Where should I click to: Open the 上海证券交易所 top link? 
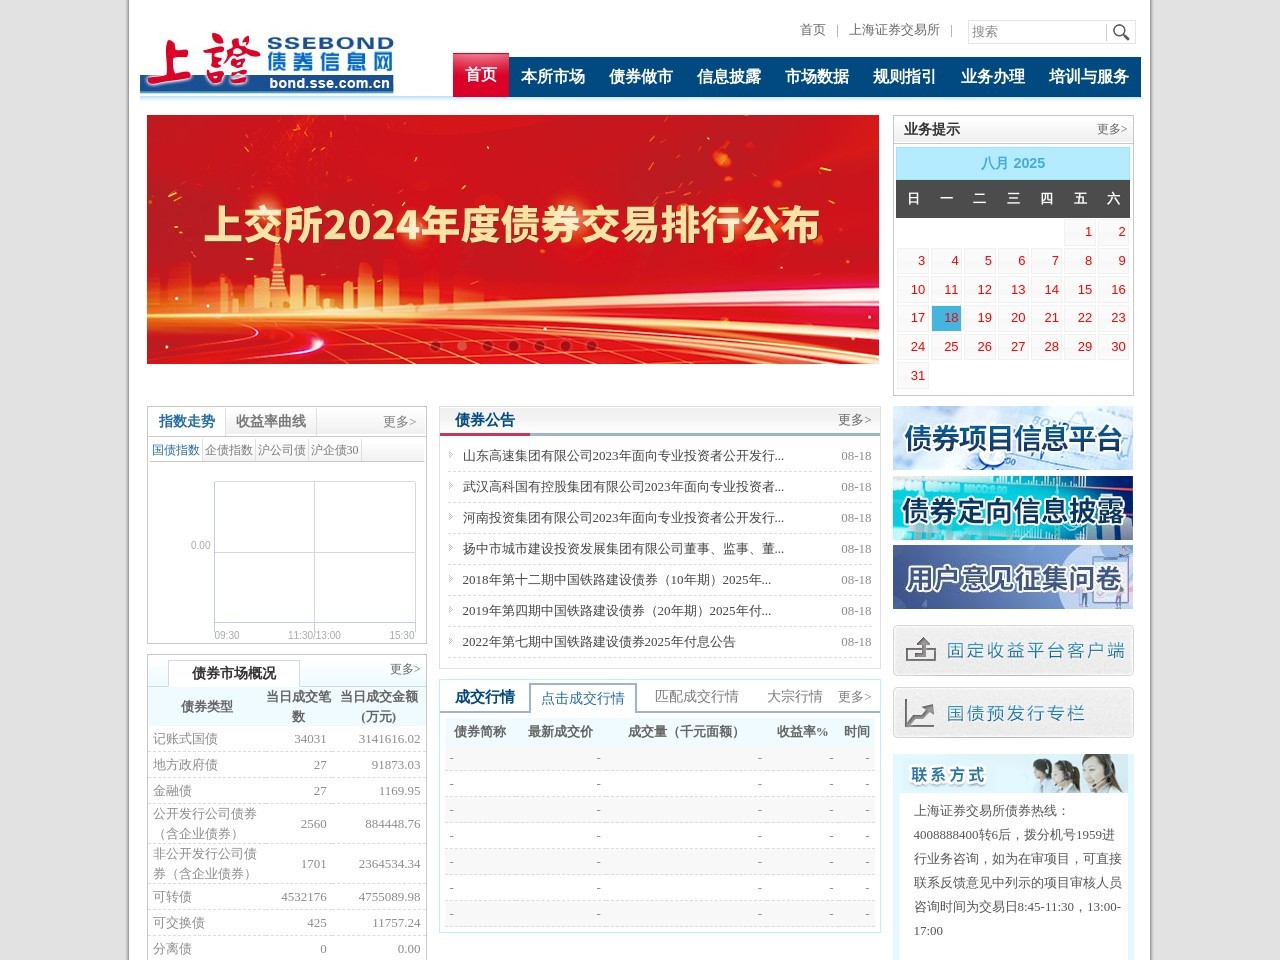894,30
